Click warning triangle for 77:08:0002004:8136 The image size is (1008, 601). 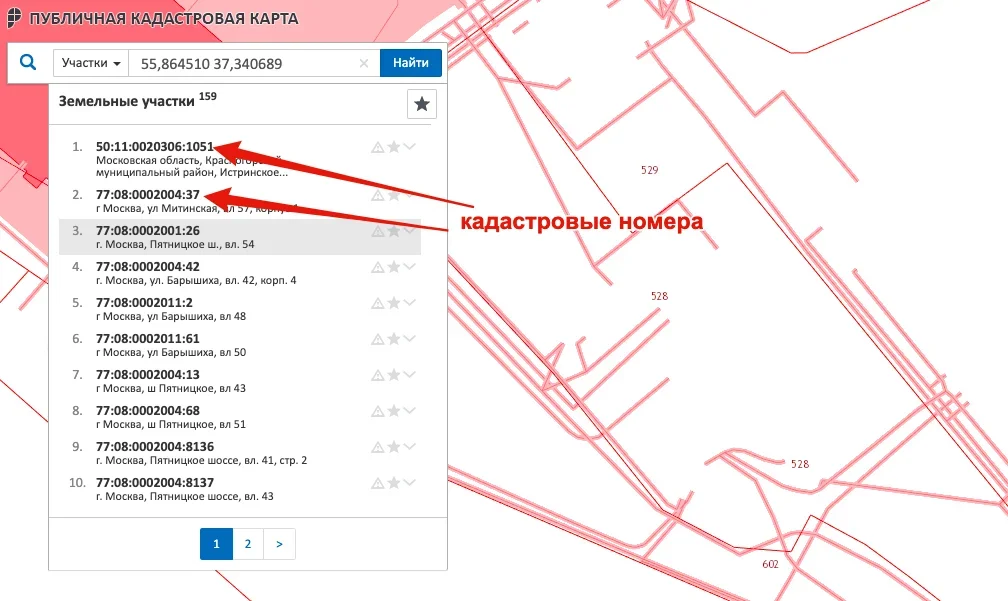click(378, 447)
